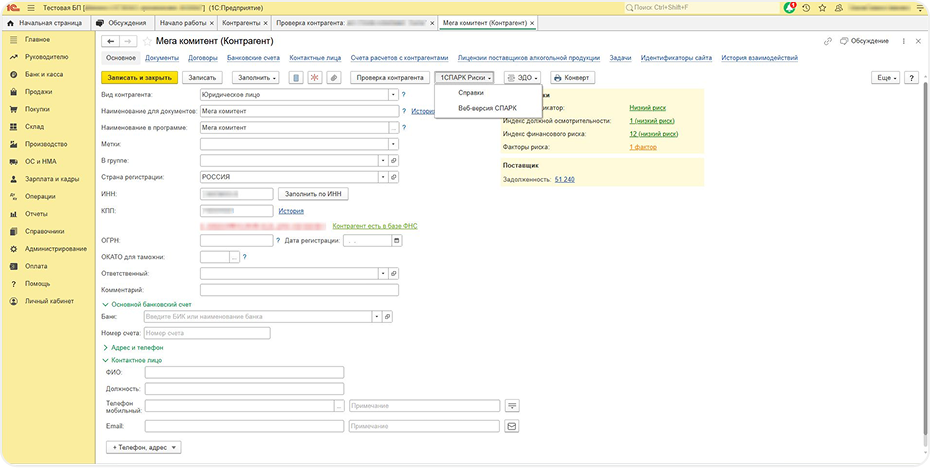Collapse Основной банковский счет section
Image resolution: width=930 pixels, height=468 pixels.
(147, 304)
